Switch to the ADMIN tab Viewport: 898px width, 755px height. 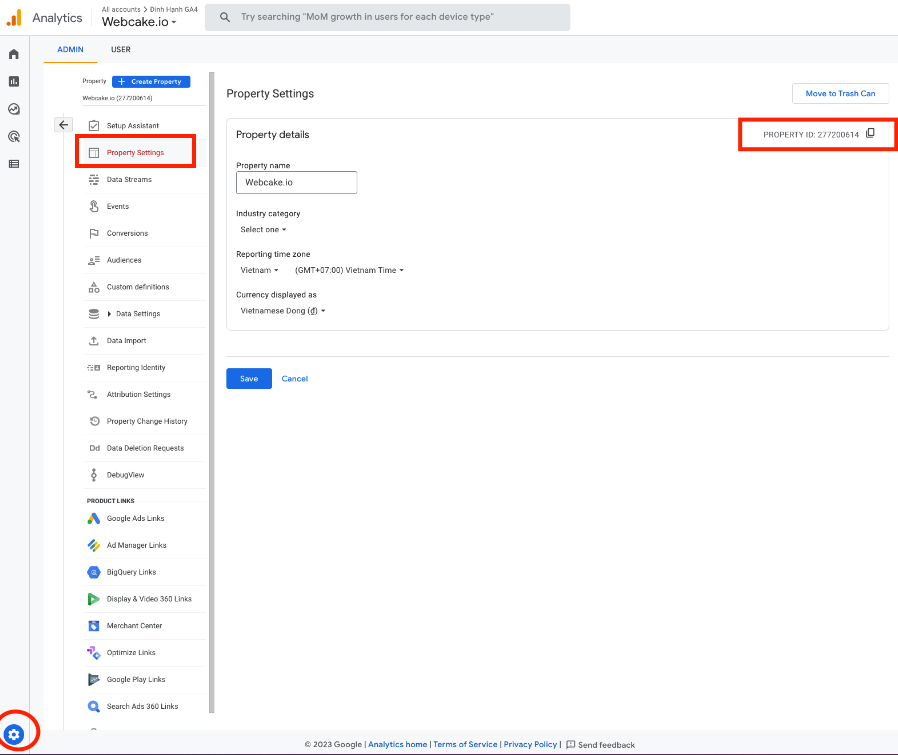coord(70,49)
